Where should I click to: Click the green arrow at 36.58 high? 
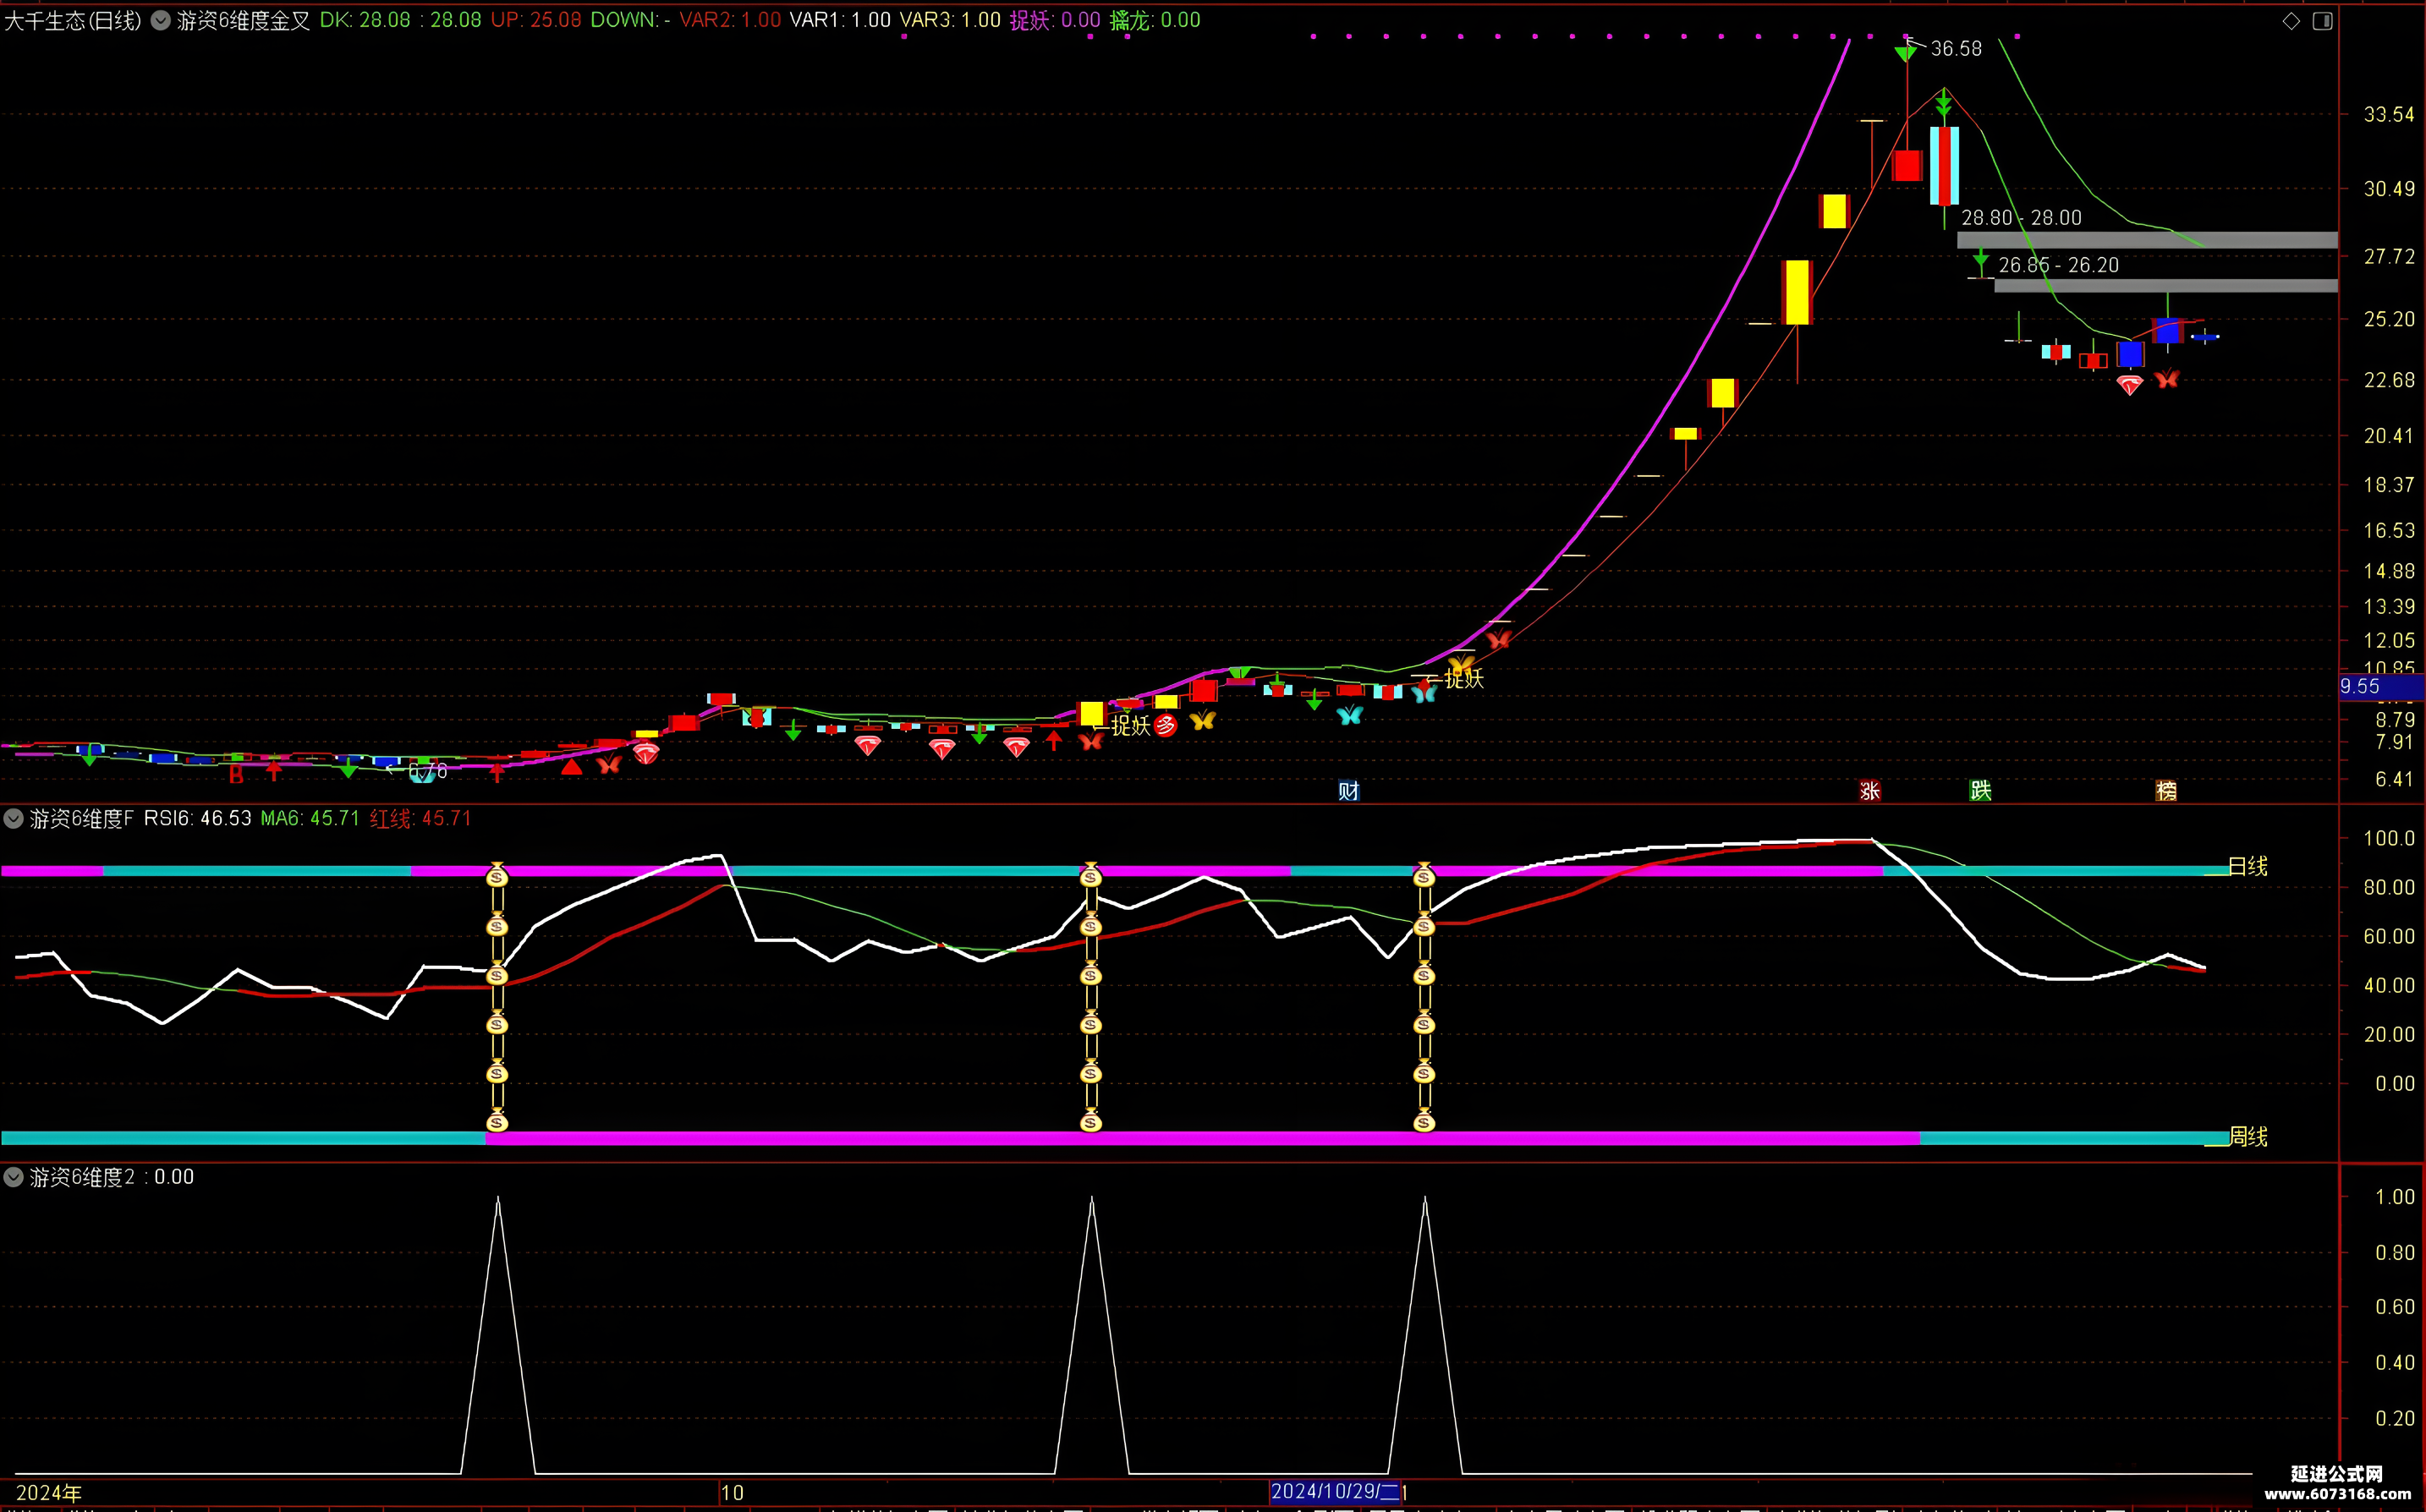point(1906,51)
